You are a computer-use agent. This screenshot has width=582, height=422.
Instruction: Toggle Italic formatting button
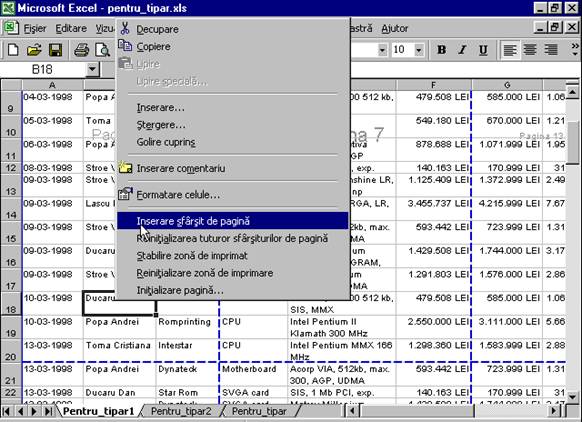point(462,49)
